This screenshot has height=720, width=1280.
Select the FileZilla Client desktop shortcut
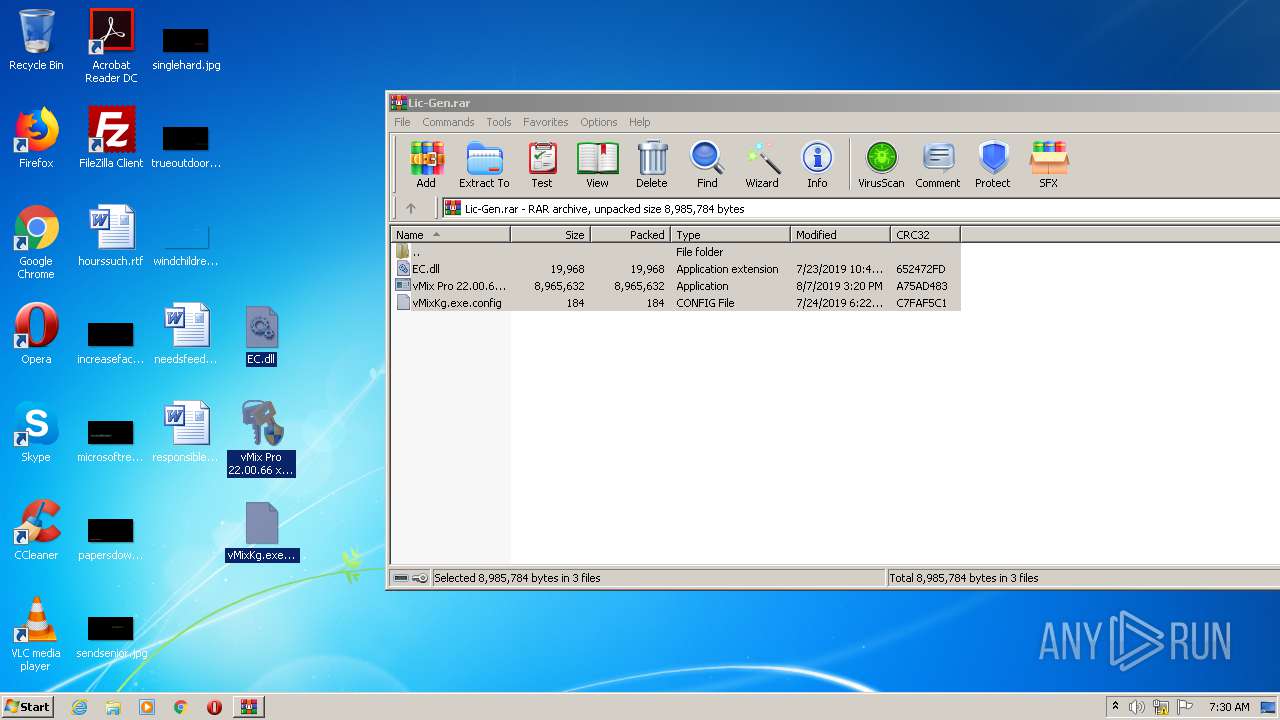coord(111,138)
